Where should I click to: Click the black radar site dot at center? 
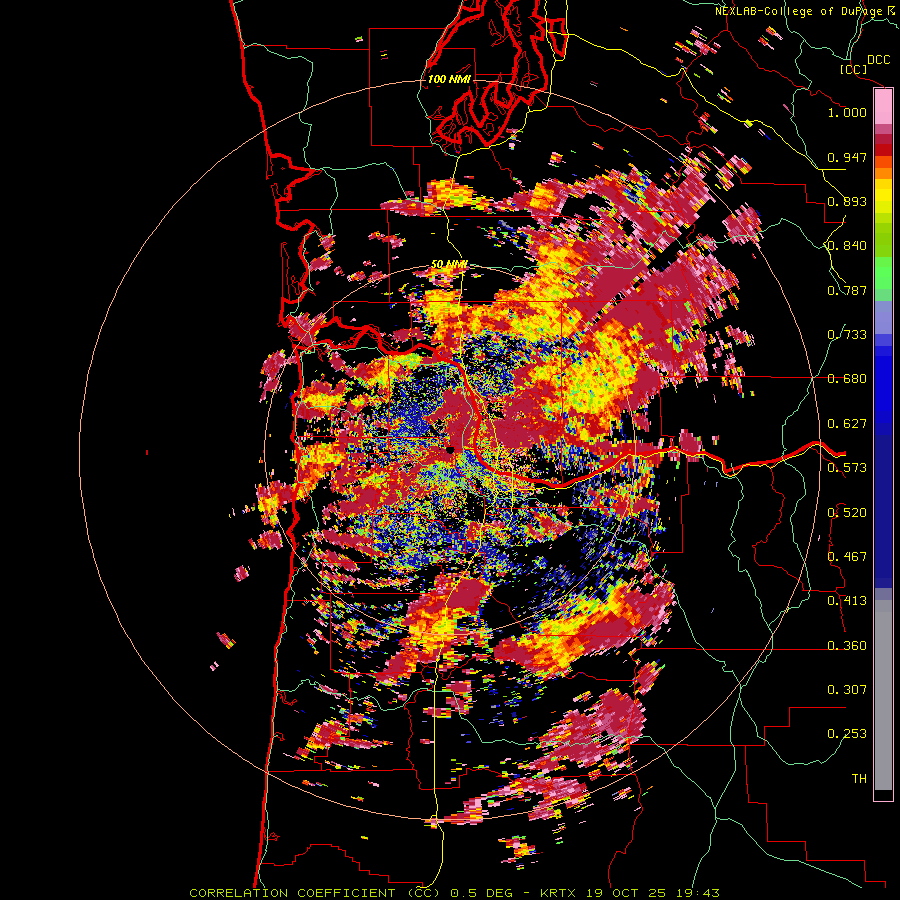tap(451, 450)
